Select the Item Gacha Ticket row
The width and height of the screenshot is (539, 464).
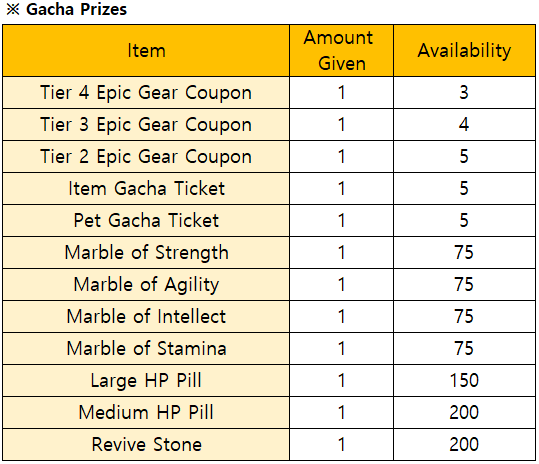coord(269,188)
